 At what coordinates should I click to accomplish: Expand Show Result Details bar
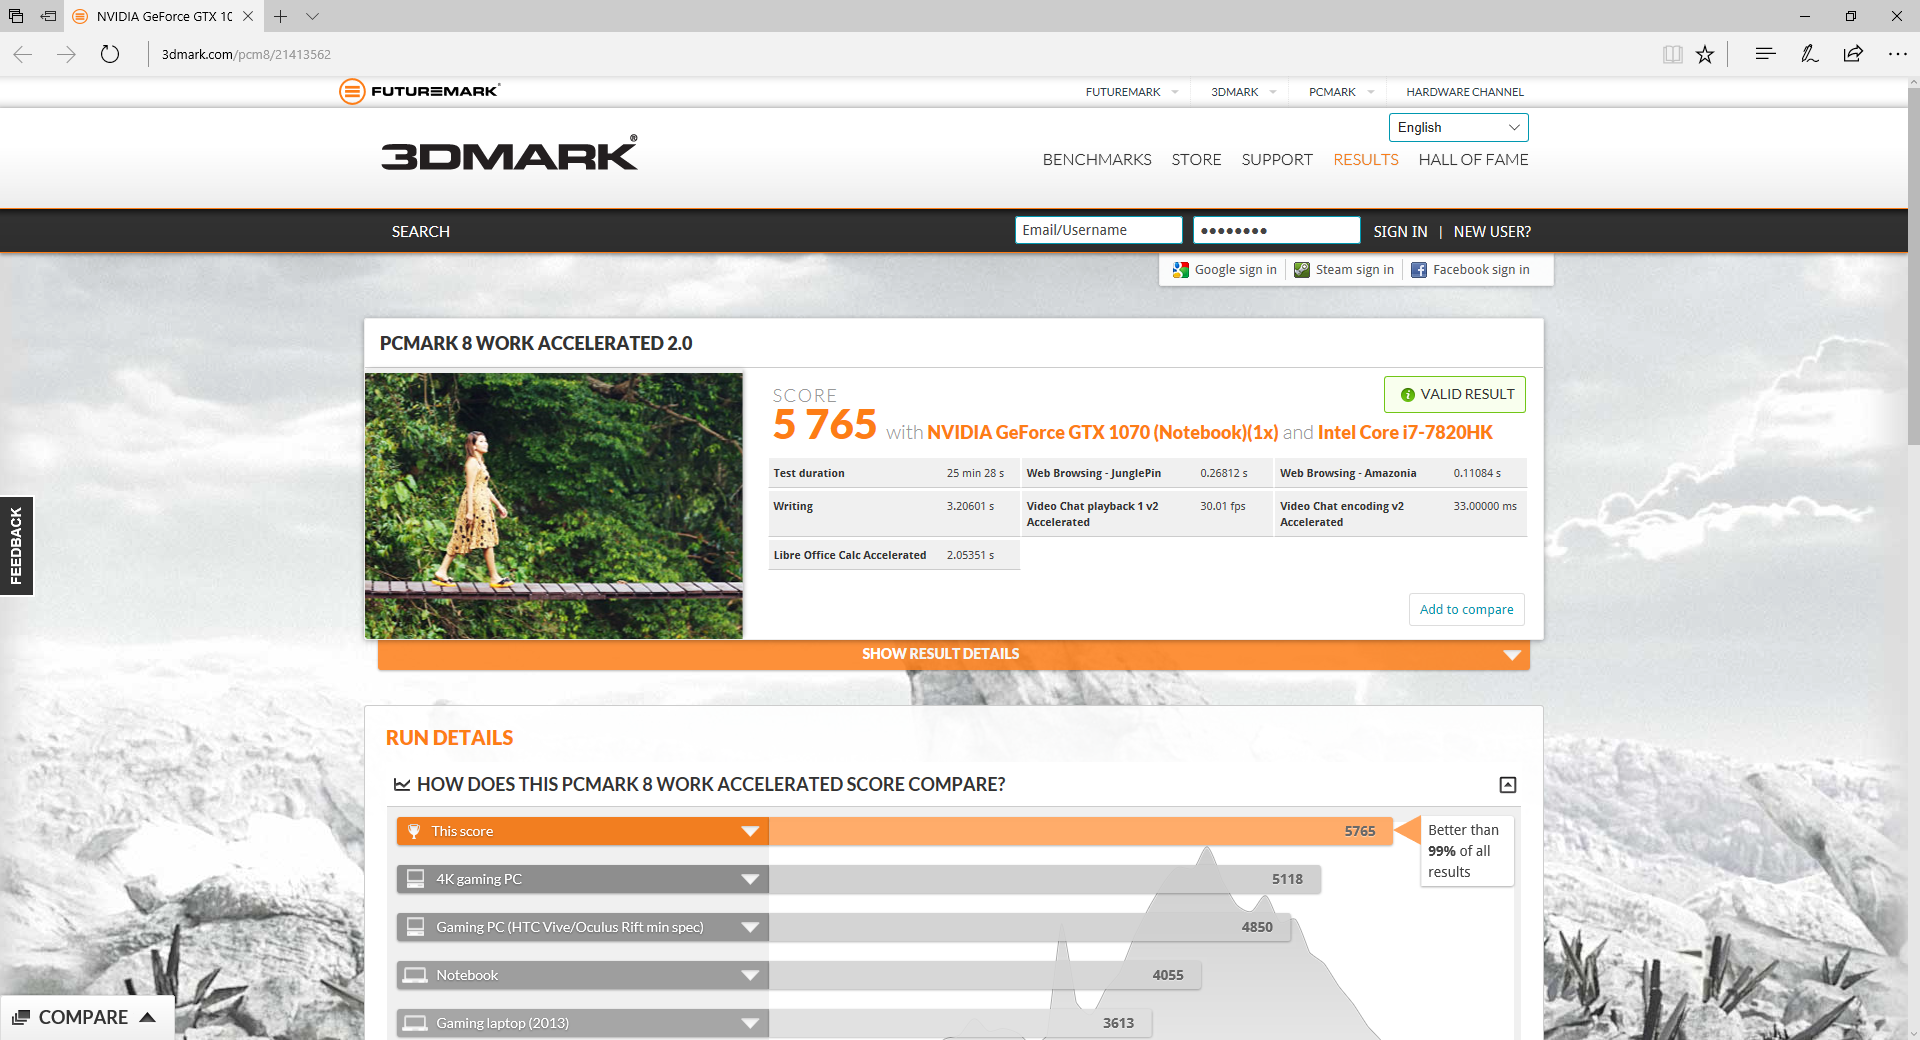pyautogui.click(x=954, y=654)
